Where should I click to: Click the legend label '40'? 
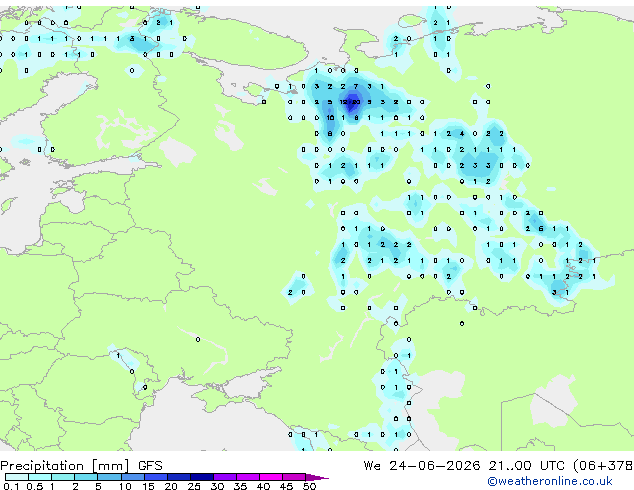(x=263, y=486)
